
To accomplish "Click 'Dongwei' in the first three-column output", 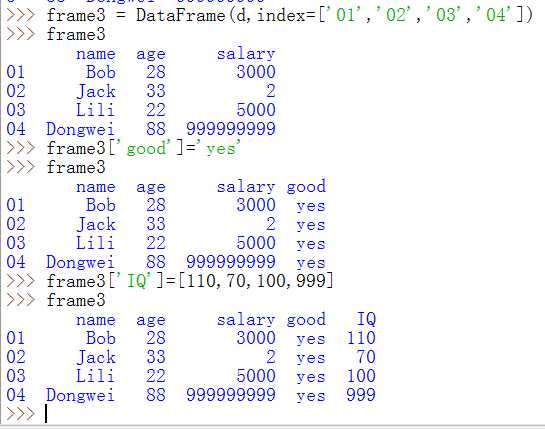I will pos(80,129).
